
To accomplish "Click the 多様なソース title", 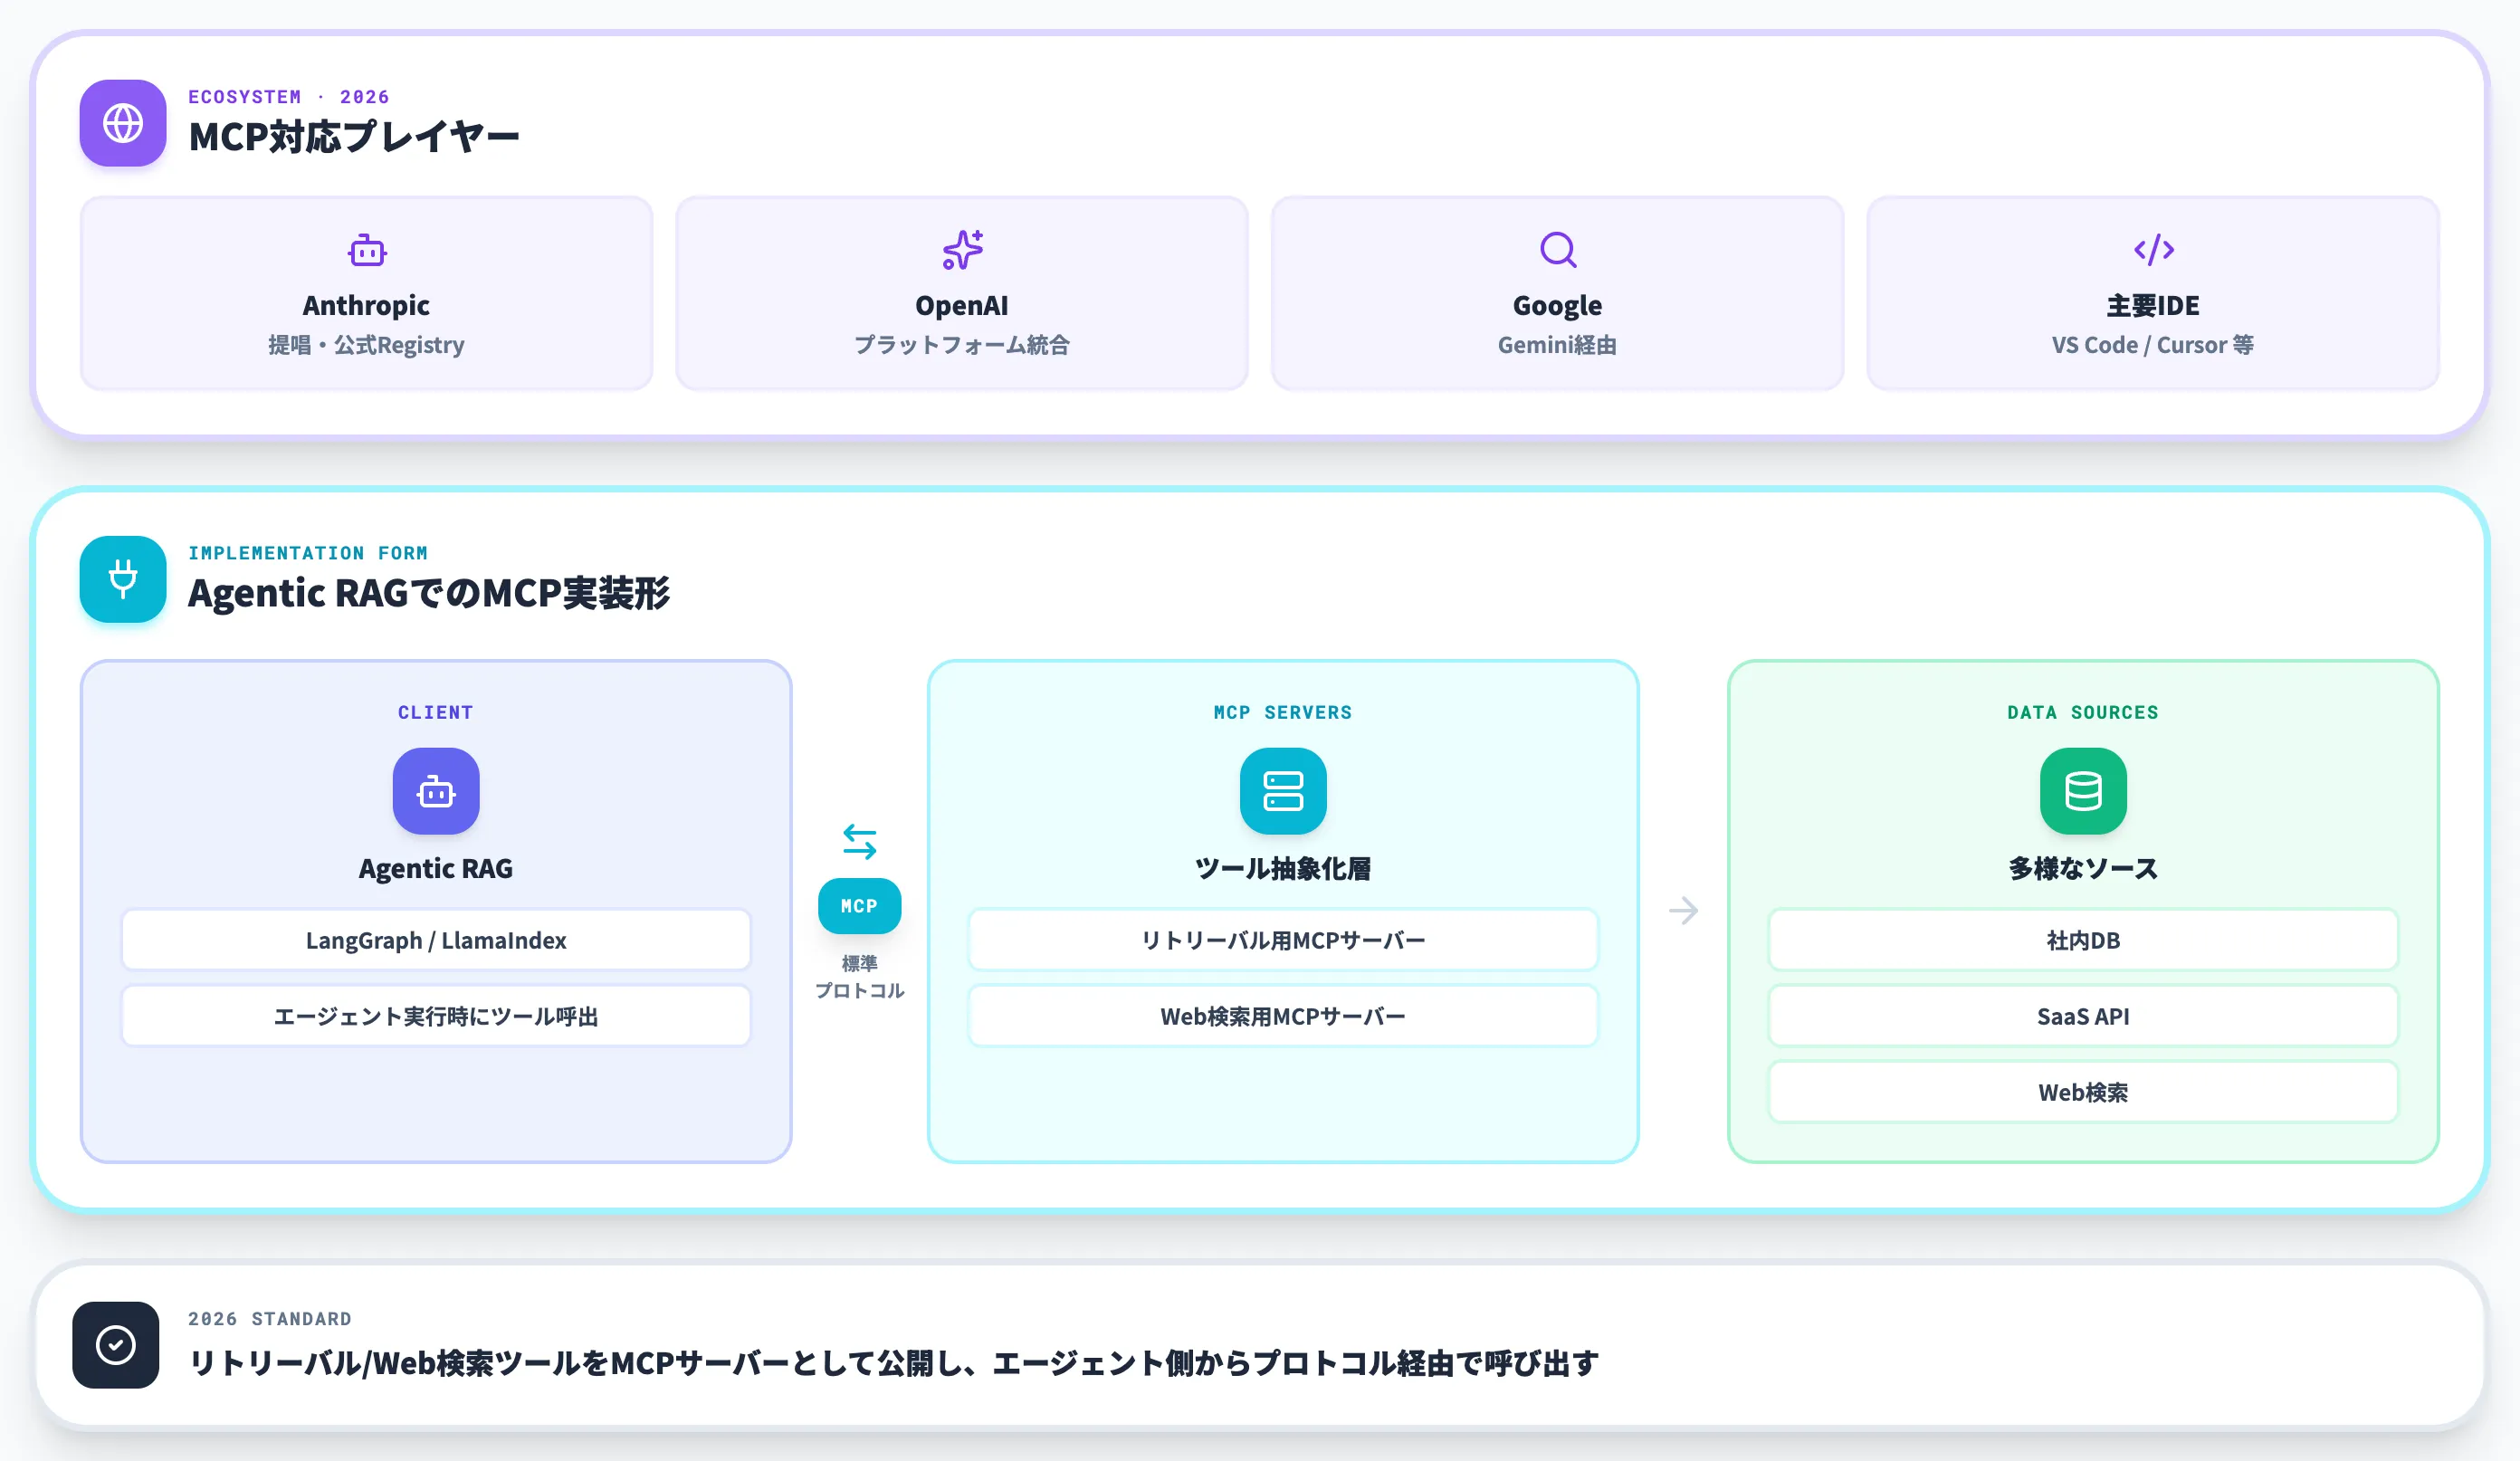I will coord(2083,868).
